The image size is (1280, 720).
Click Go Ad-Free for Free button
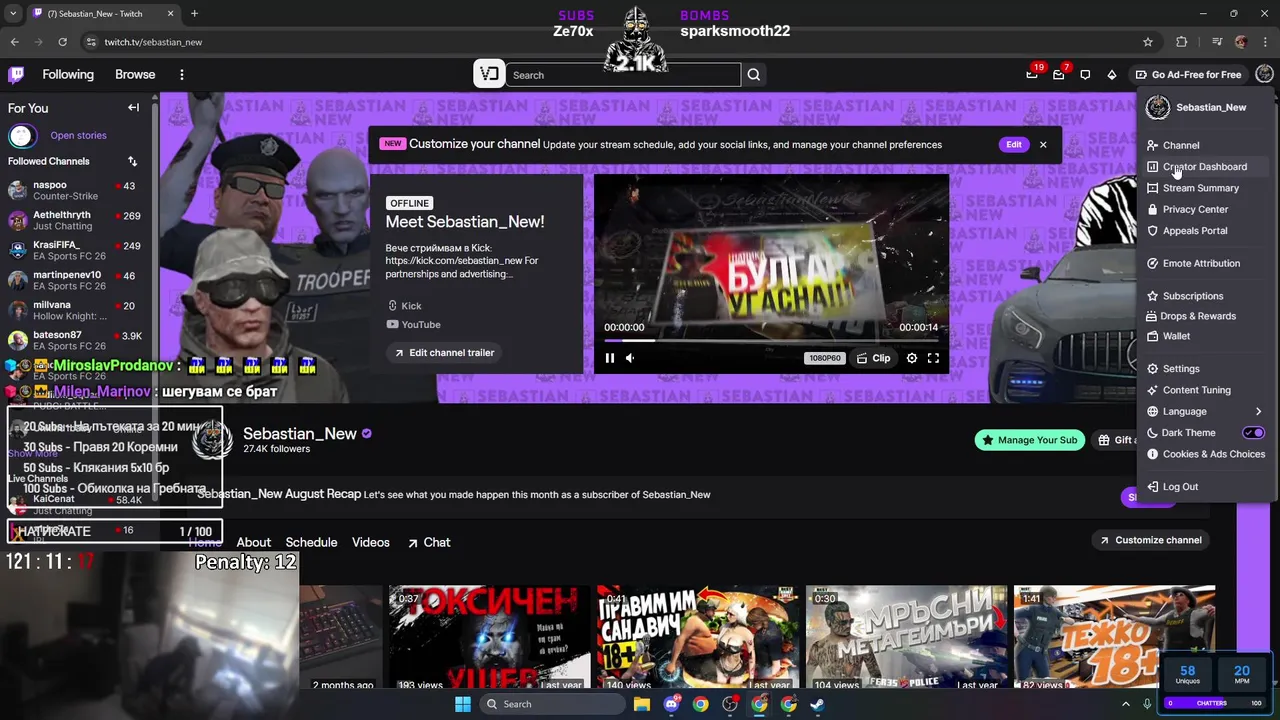(x=1188, y=75)
